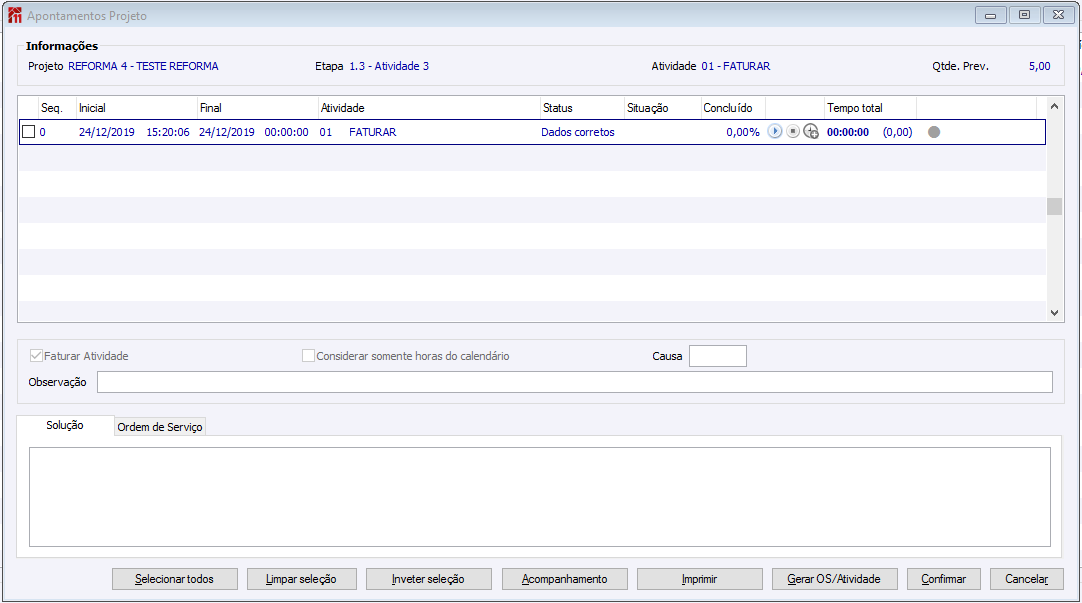Screen dimensions: 1082x603
Task: Click the 0,00% concluded value
Action: [x=742, y=132]
